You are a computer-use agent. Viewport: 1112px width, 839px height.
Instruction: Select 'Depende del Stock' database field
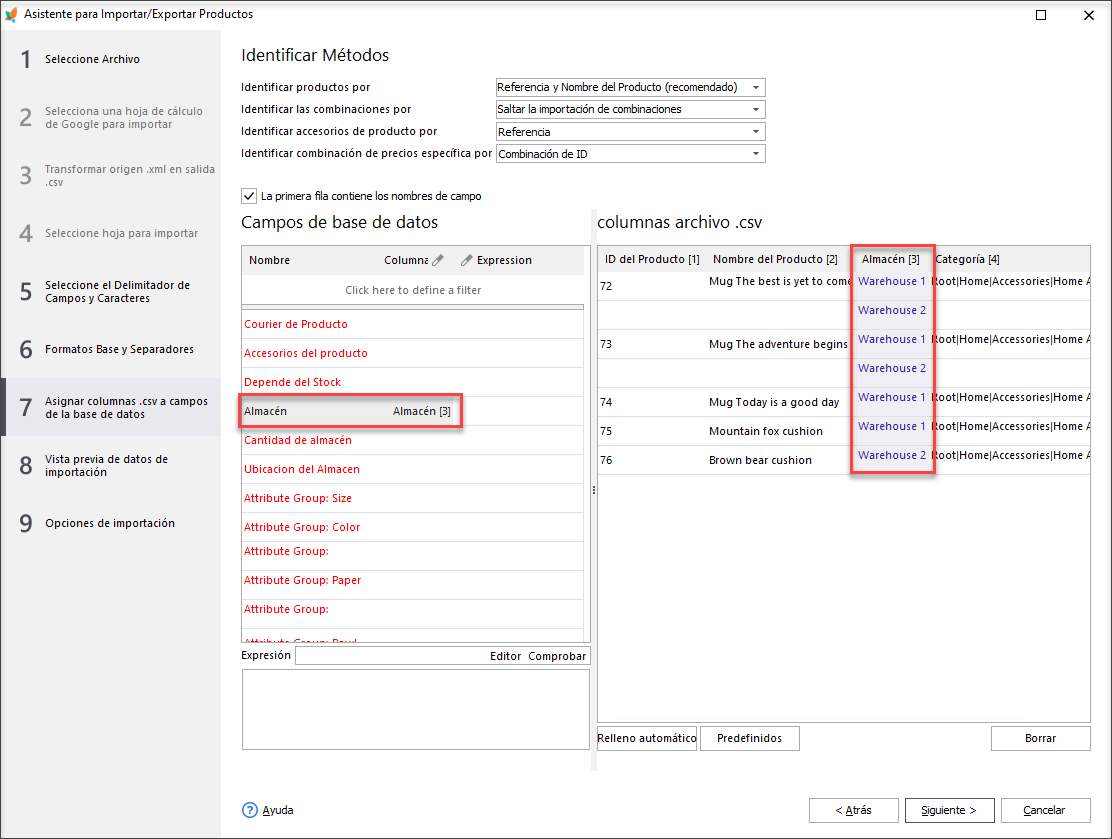pos(413,382)
